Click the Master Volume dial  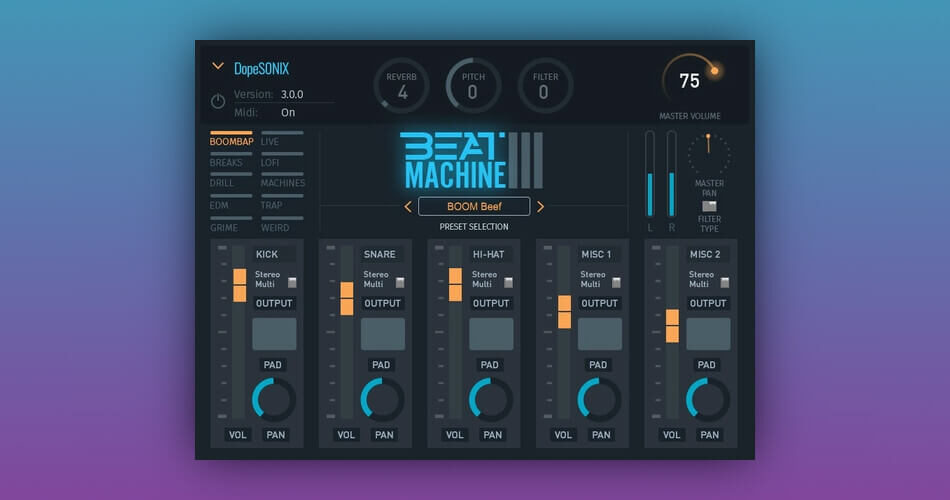point(690,80)
